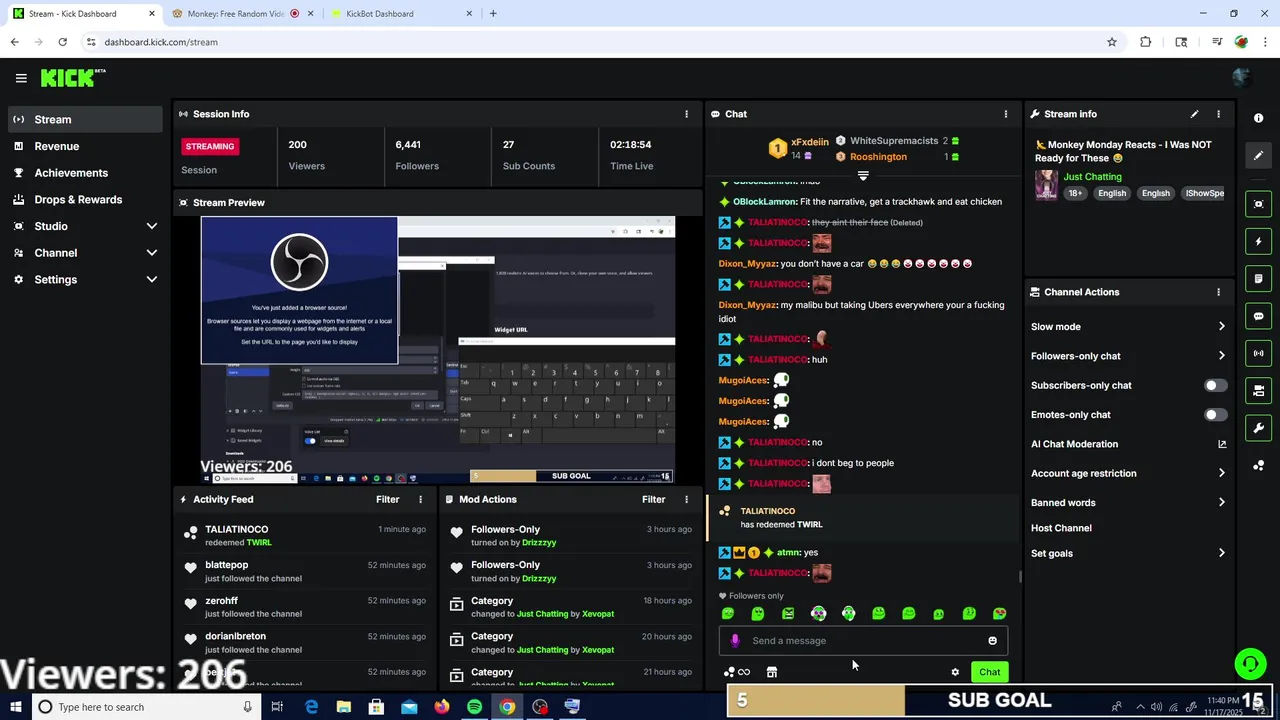Click xFxdeiin top gifter name
The width and height of the screenshot is (1280, 720).
pyautogui.click(x=810, y=142)
